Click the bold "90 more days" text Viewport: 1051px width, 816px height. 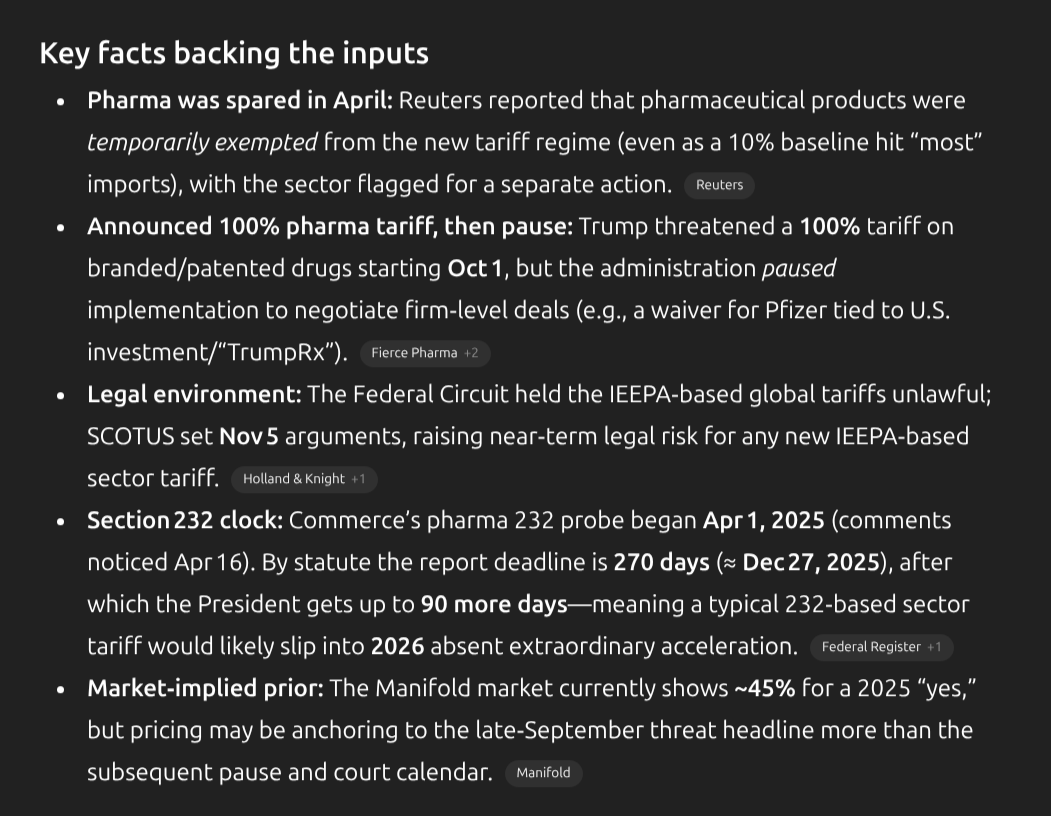click(493, 605)
